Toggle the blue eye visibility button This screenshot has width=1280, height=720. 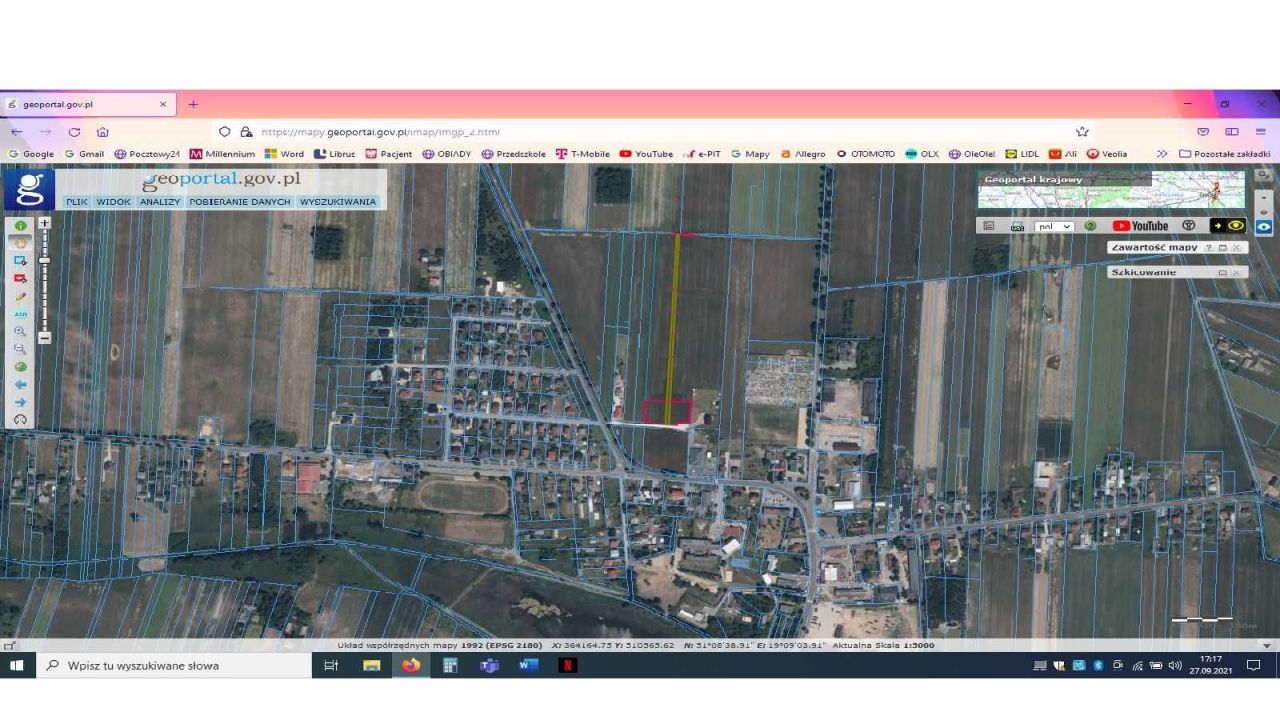tap(1264, 227)
